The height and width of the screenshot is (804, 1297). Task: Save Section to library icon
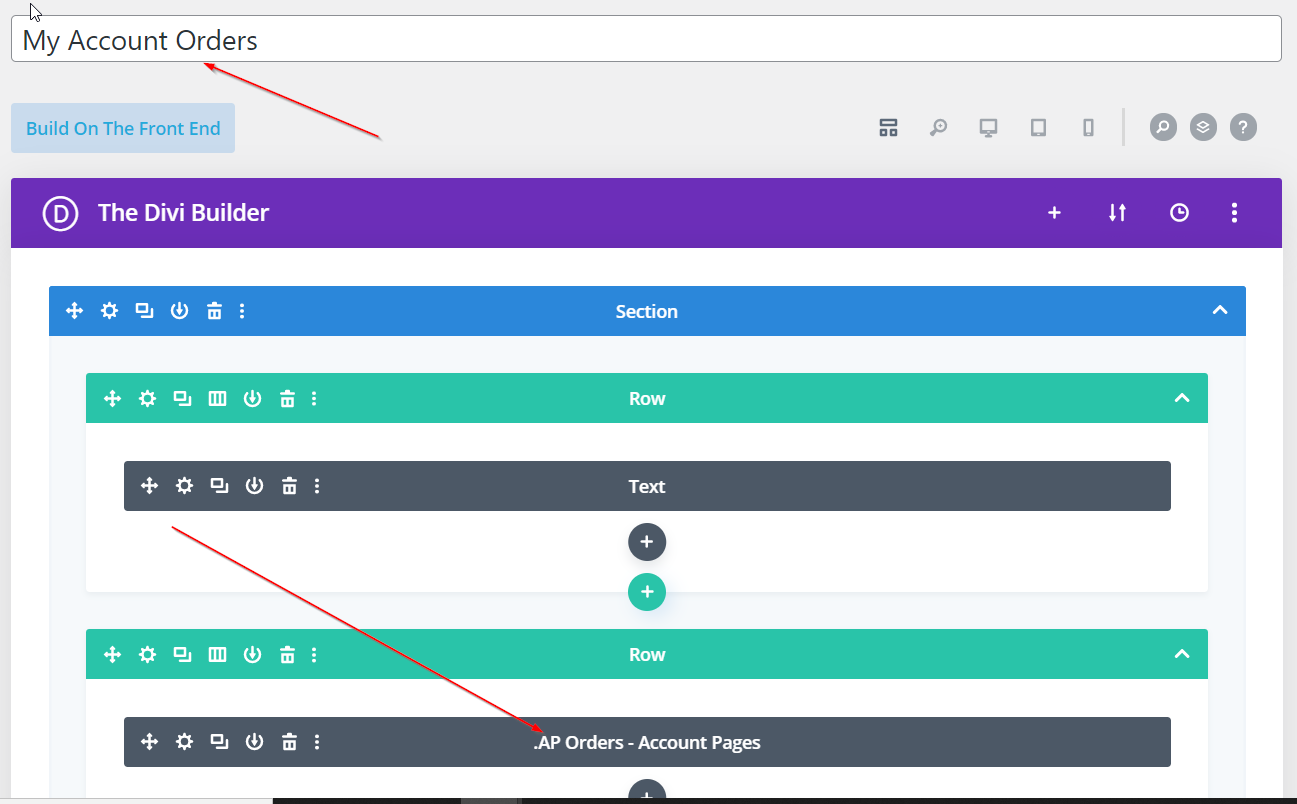(x=179, y=311)
